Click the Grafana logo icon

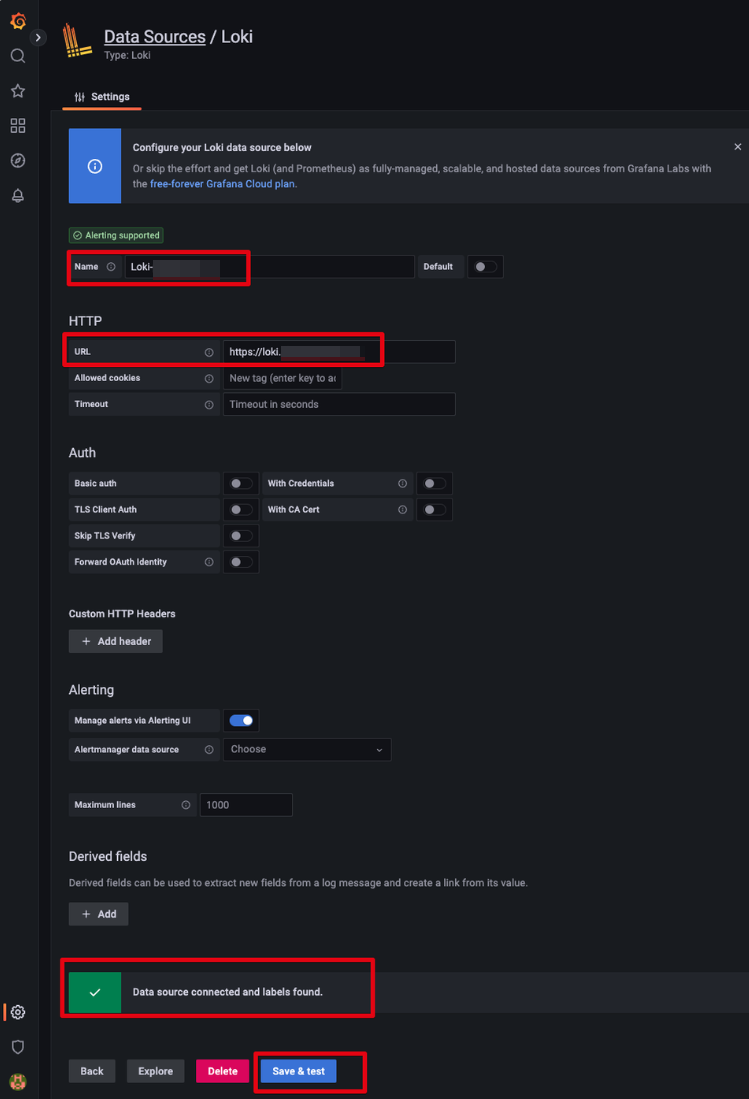18,21
